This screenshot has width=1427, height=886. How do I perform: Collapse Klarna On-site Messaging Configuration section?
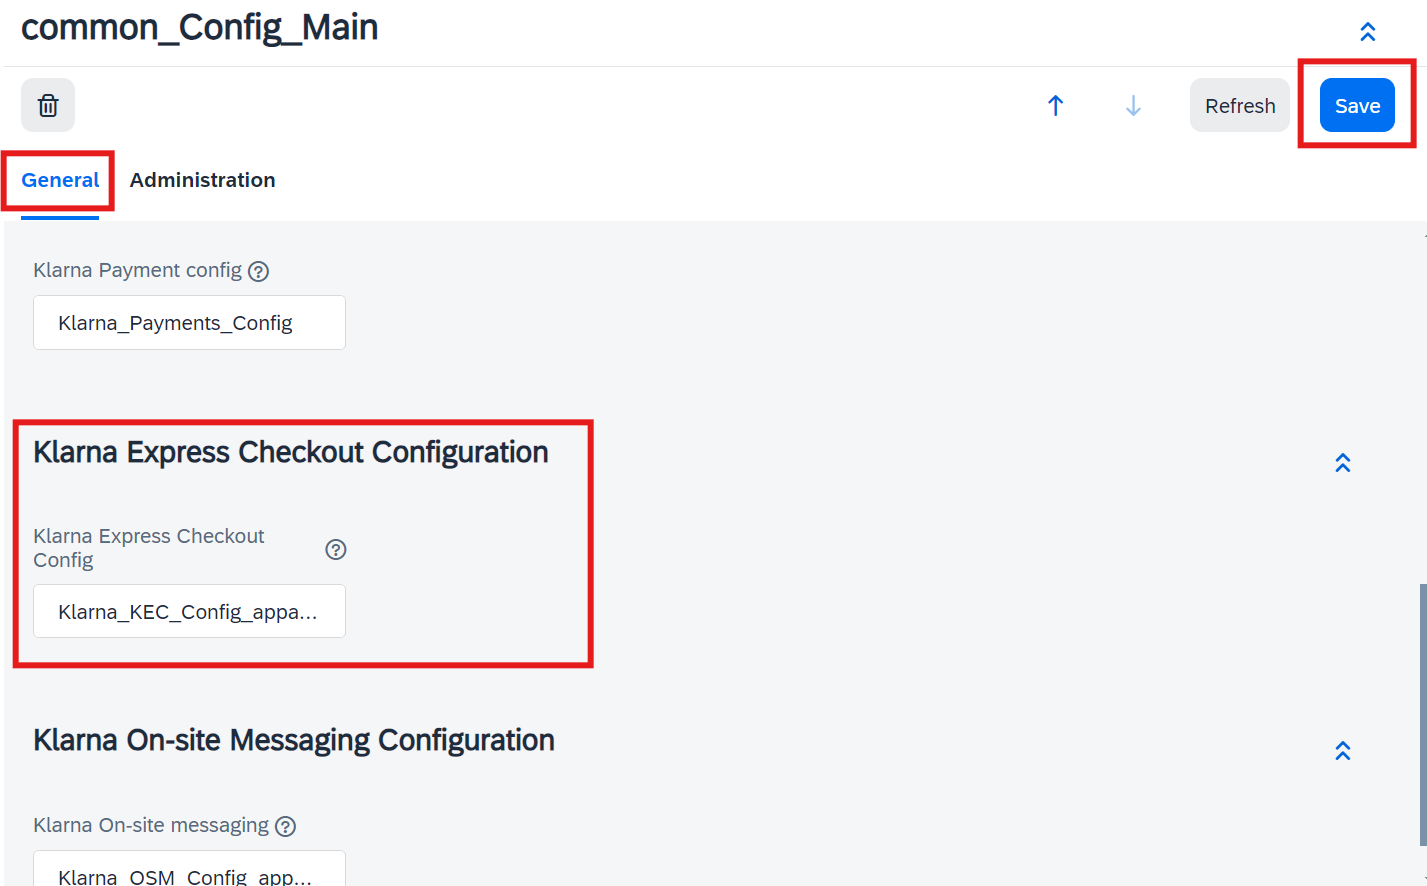coord(1343,750)
